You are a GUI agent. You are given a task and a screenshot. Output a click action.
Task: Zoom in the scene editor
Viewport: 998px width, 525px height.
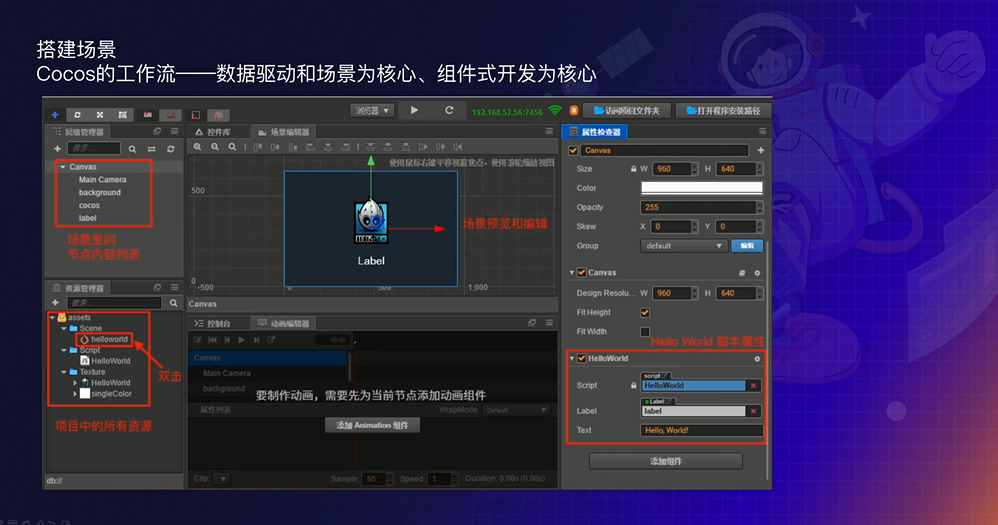click(x=198, y=147)
